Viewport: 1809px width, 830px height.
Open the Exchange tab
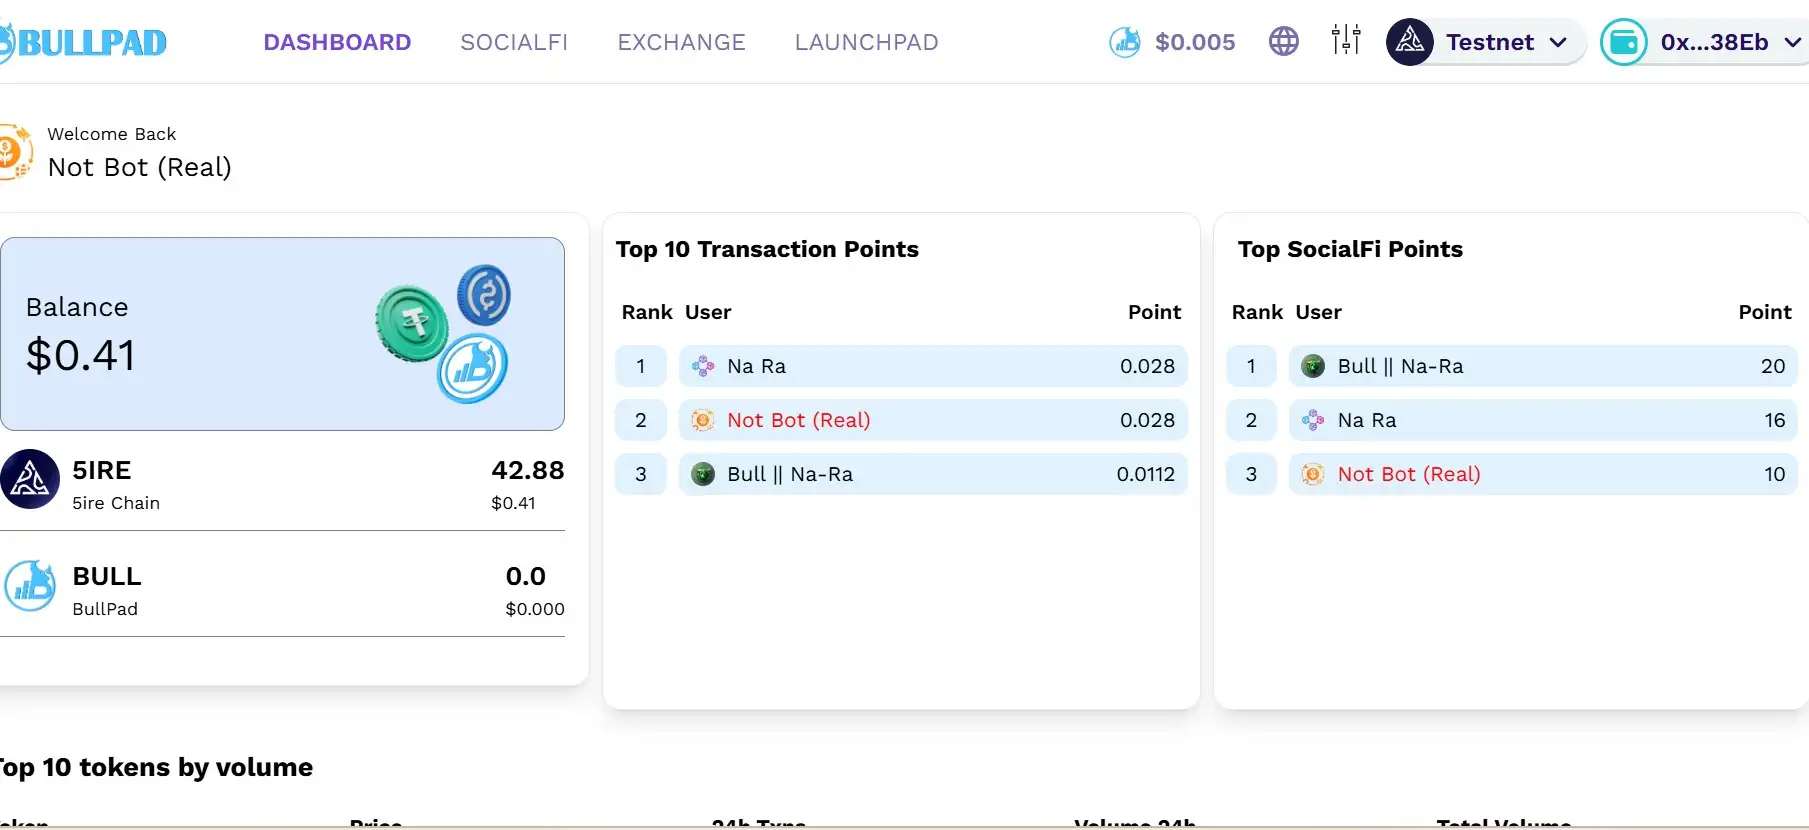click(681, 42)
